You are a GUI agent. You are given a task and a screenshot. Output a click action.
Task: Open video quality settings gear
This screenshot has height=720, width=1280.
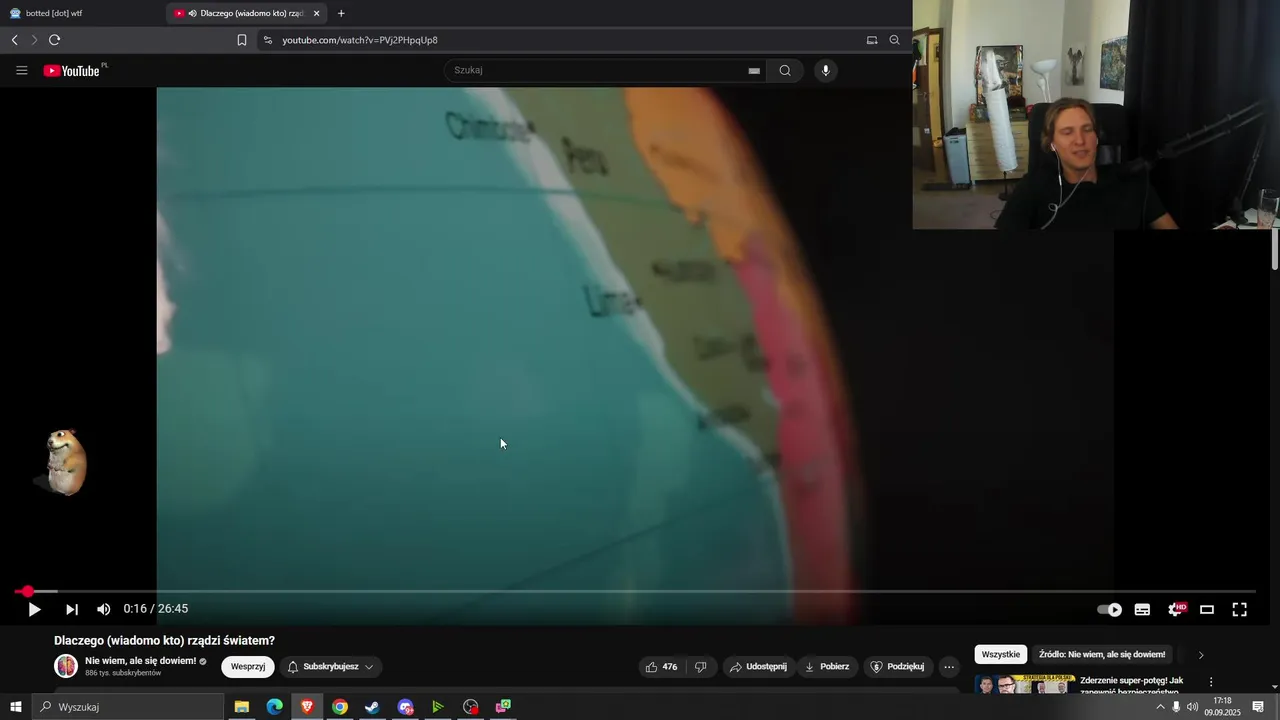click(x=1176, y=609)
